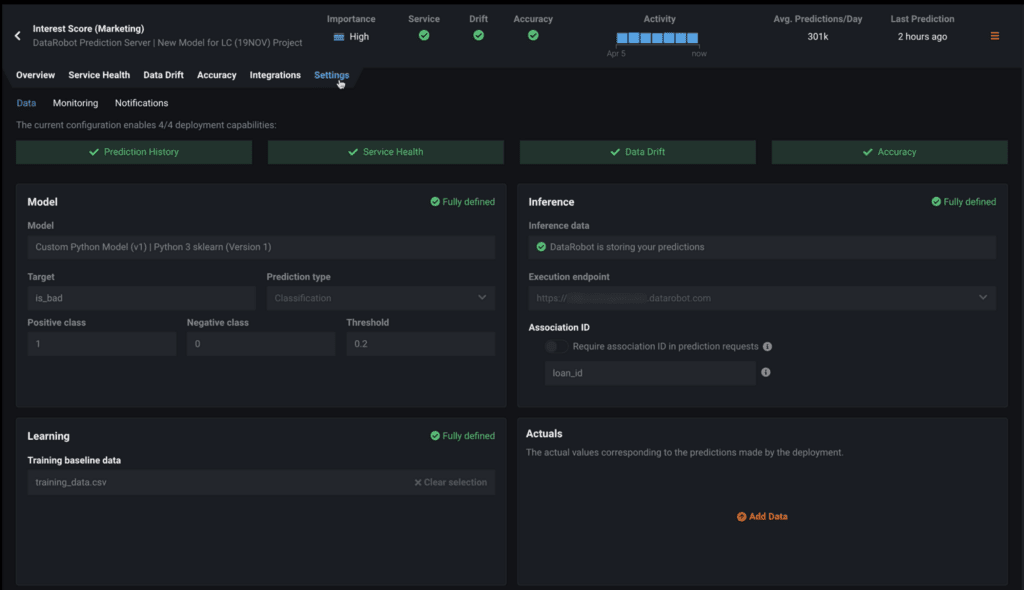Click the Service Health capability button
The height and width of the screenshot is (590, 1024).
(386, 152)
